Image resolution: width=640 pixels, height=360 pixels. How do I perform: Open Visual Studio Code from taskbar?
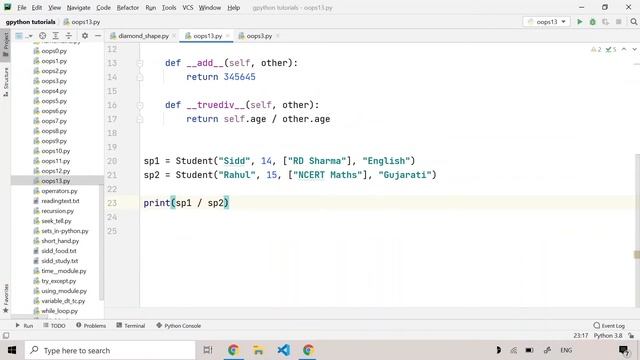(x=283, y=350)
